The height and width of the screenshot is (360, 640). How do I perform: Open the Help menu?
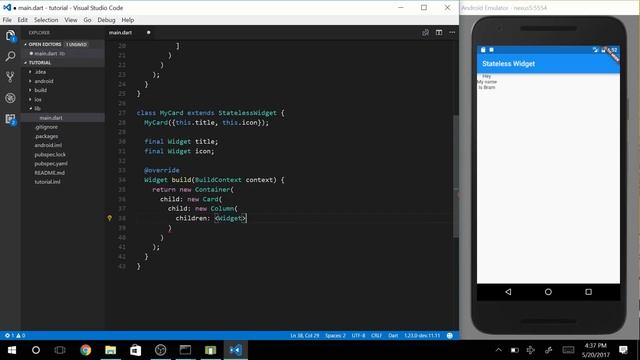pos(128,20)
